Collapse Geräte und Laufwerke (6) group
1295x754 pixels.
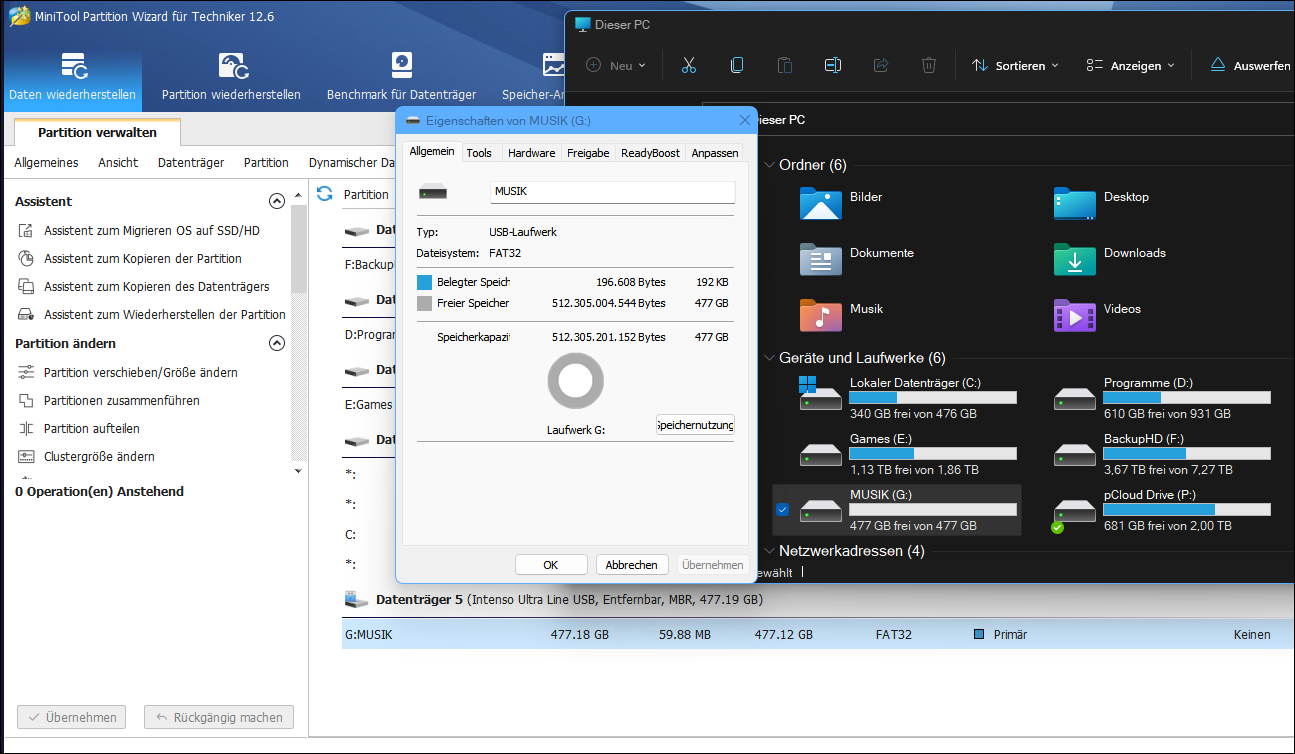coord(769,358)
